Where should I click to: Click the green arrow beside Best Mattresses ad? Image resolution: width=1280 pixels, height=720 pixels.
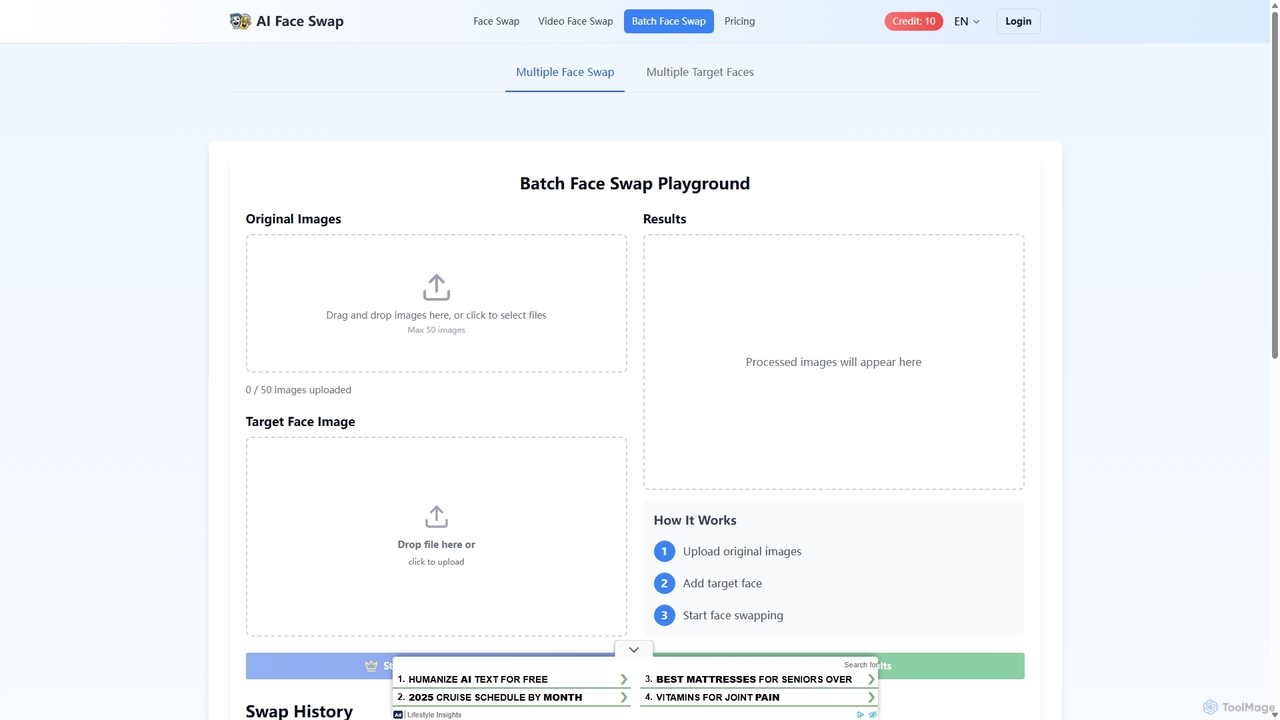click(x=871, y=679)
